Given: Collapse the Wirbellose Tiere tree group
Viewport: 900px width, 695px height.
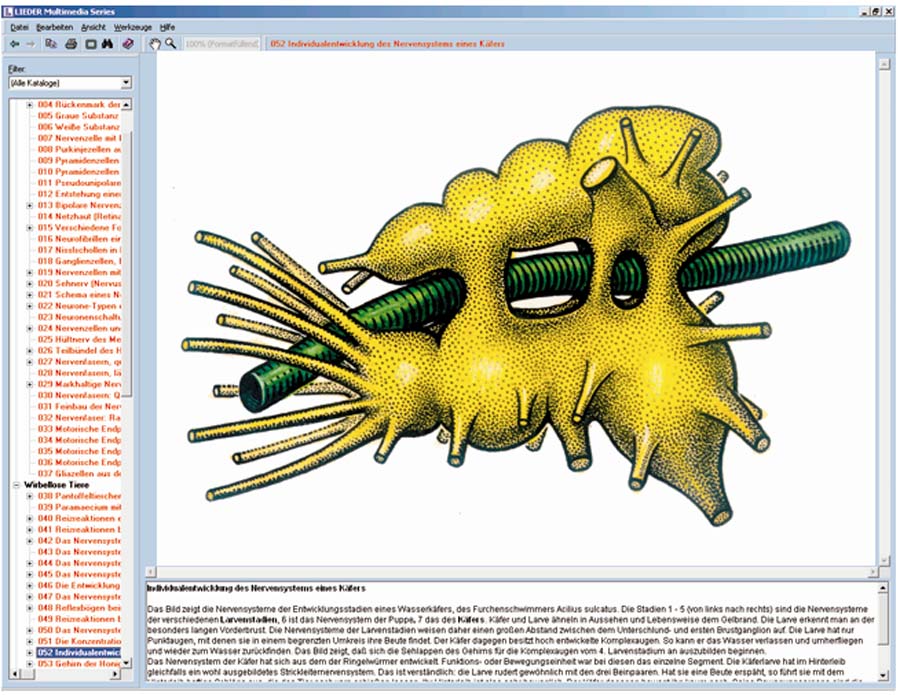Looking at the screenshot, I should click(16, 485).
